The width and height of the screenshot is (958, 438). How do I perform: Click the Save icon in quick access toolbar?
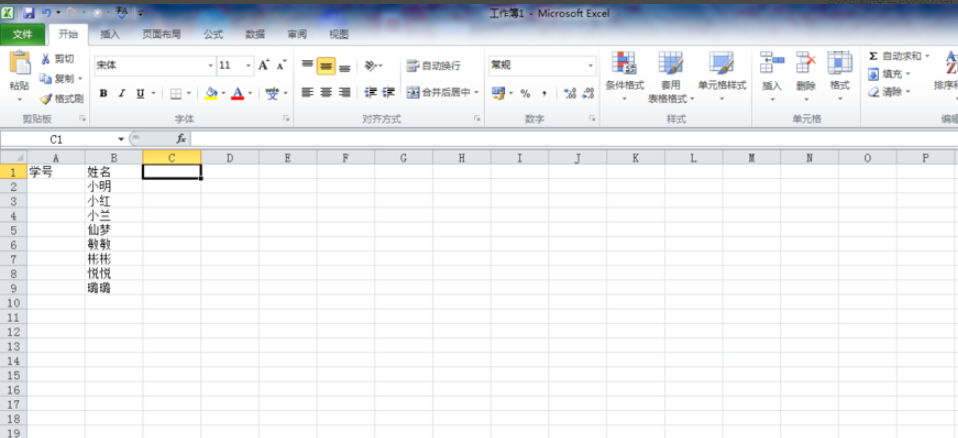[x=28, y=13]
